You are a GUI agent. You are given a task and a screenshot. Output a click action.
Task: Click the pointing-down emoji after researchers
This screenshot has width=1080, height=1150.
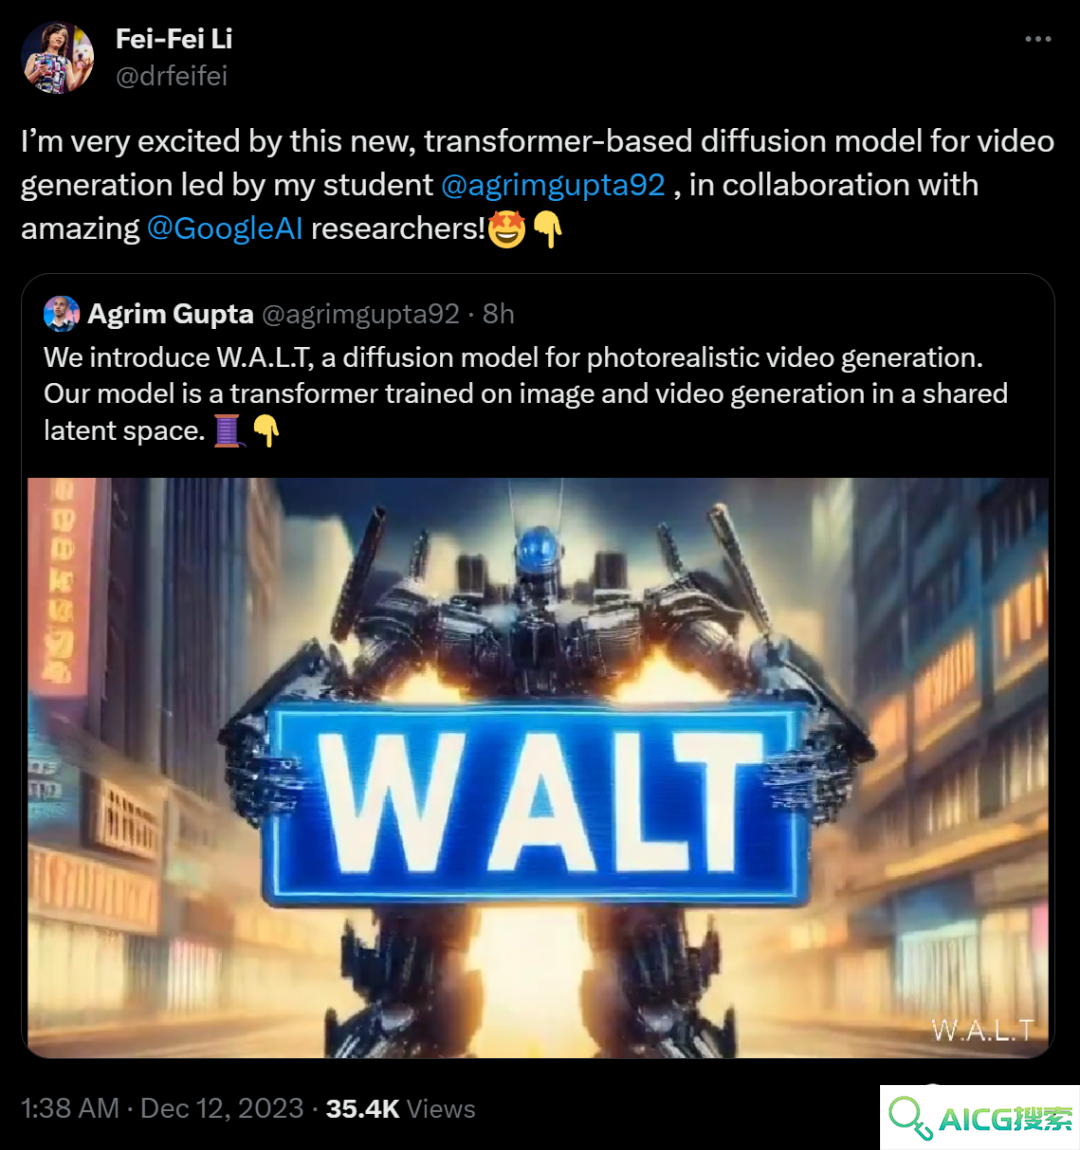[x=548, y=230]
